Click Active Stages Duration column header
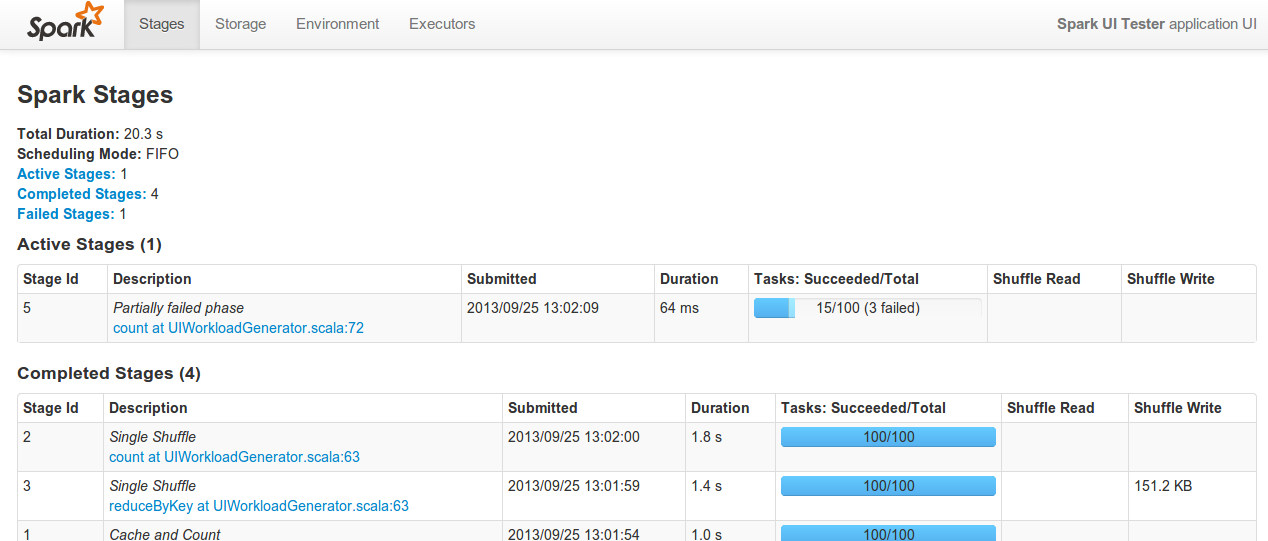 (689, 279)
